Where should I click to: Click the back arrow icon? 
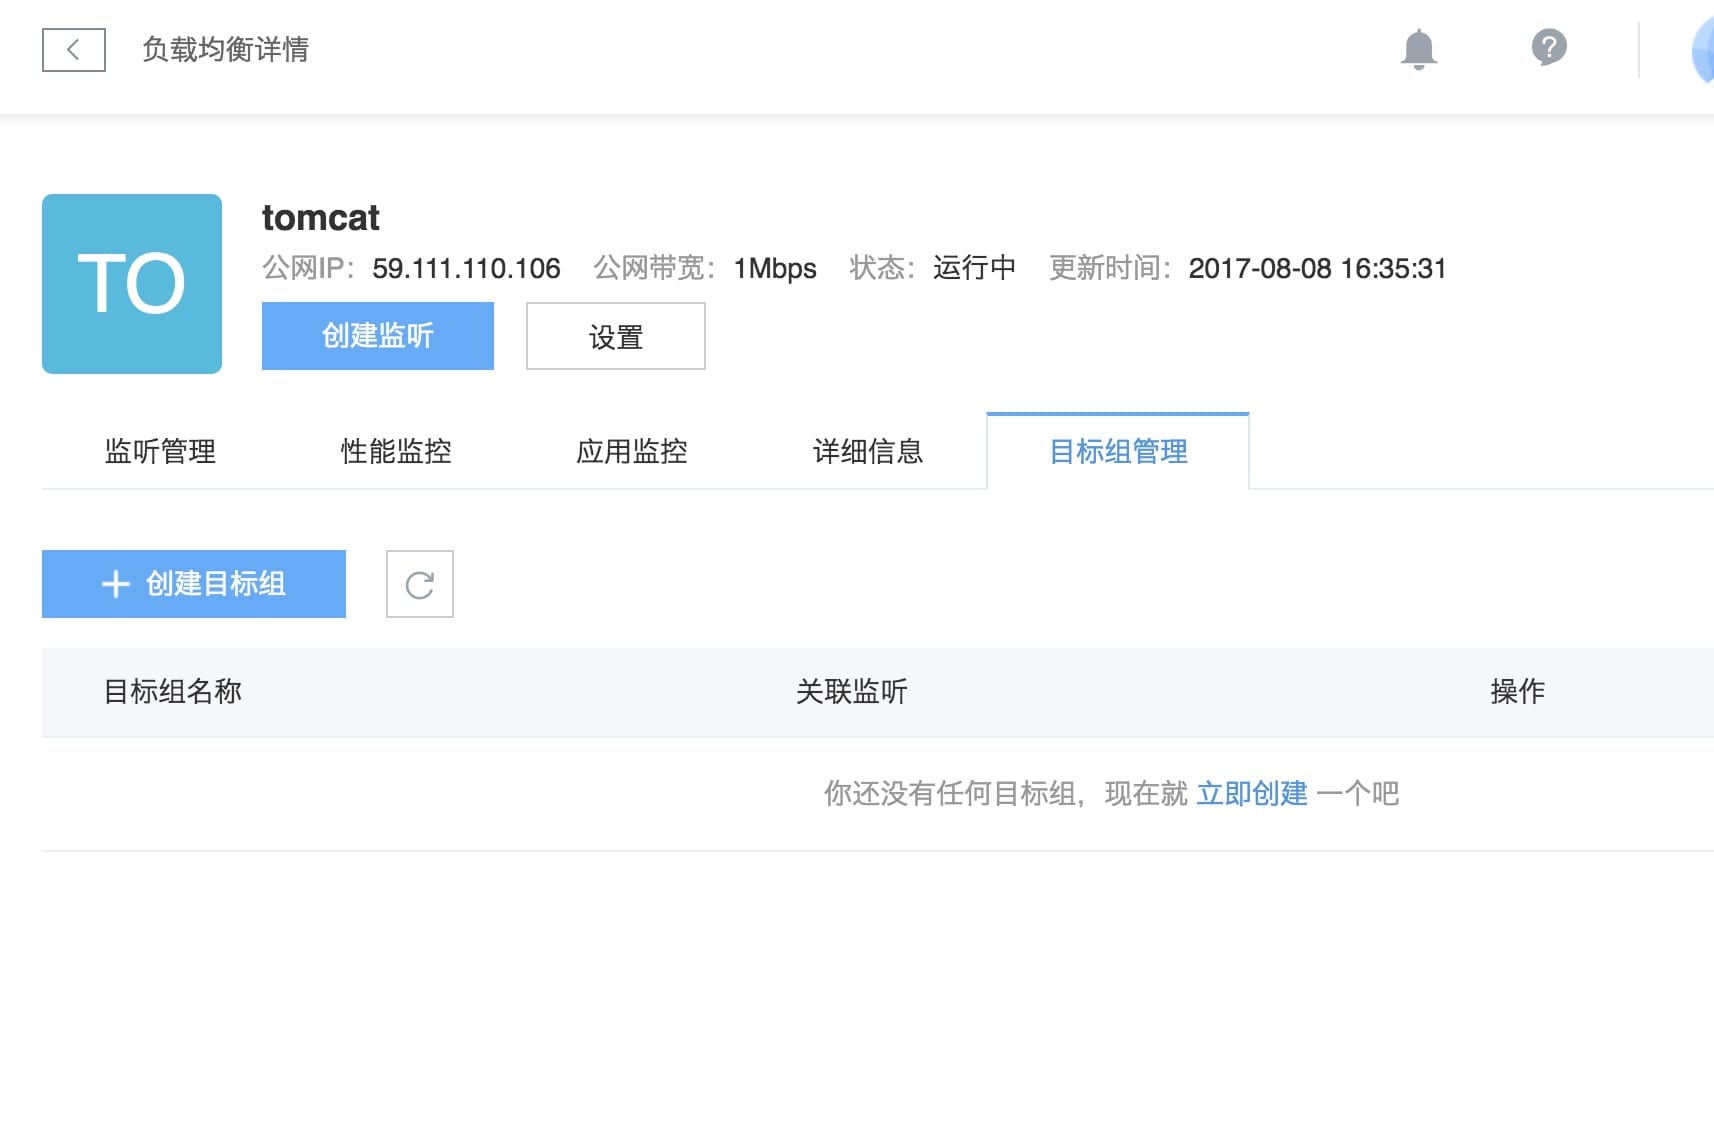pyautogui.click(x=73, y=50)
